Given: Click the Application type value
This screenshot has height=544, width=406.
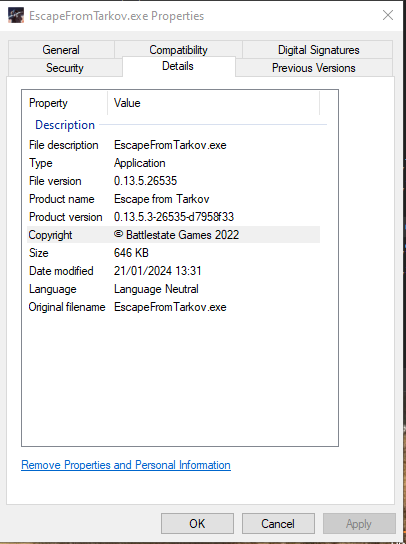Looking at the screenshot, I should [139, 163].
